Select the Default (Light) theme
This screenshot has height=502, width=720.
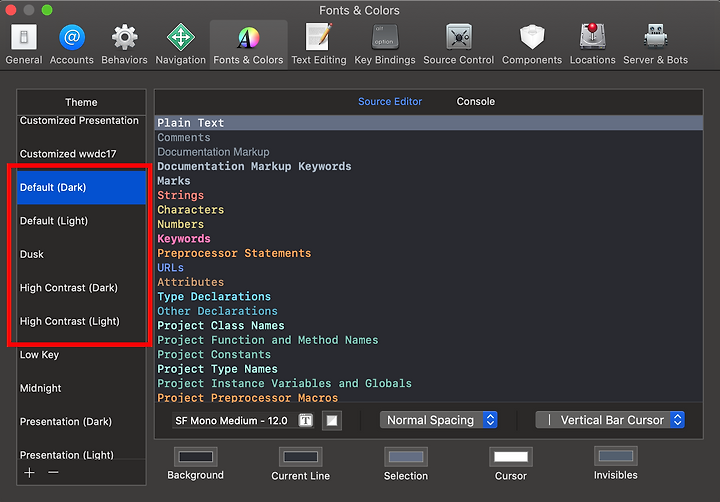coord(81,221)
